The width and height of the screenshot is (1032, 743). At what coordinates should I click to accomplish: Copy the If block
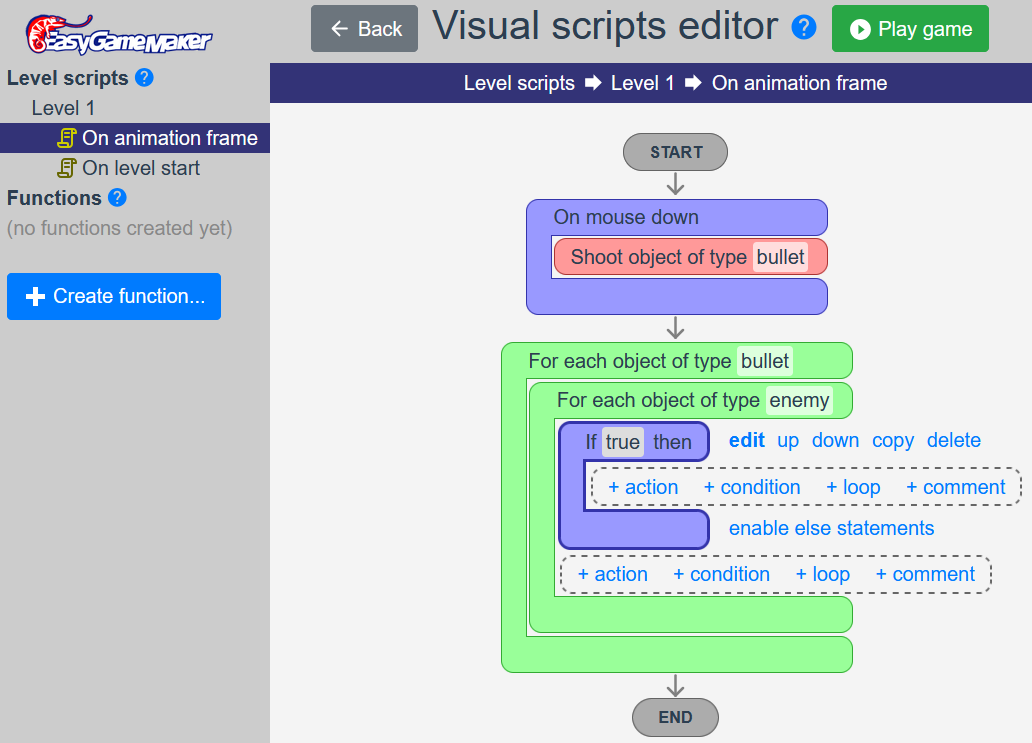[892, 440]
